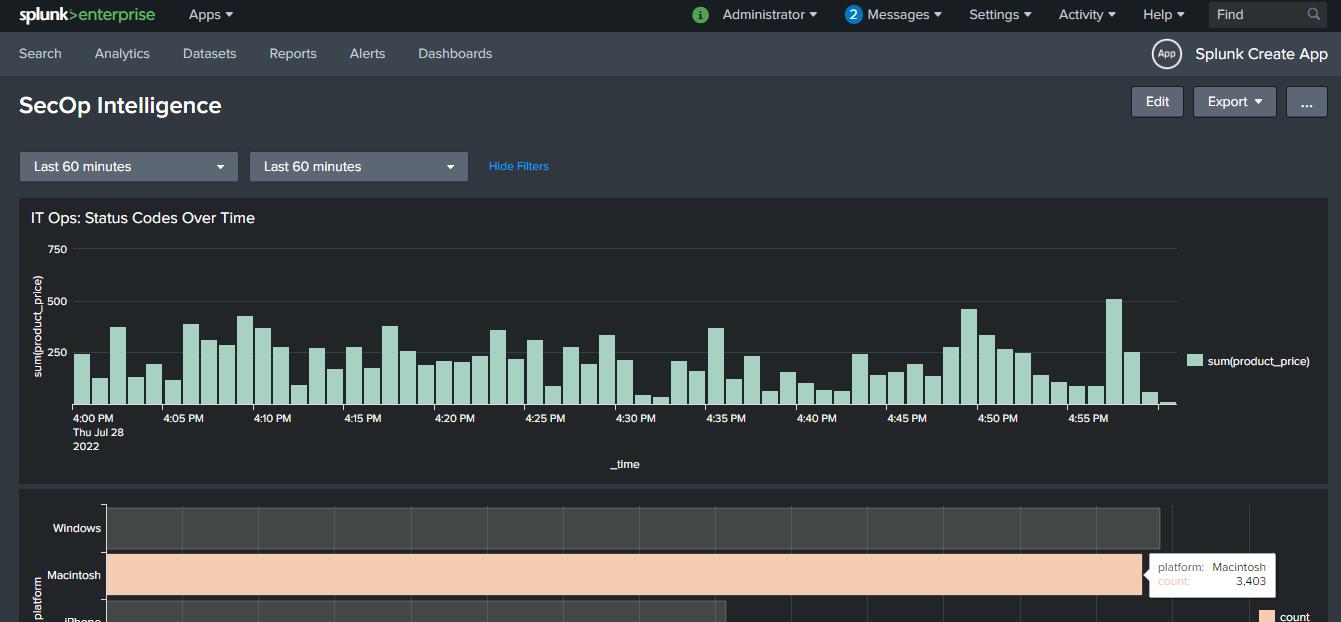Click the Hide Filters link
Screen dimensions: 1341x622
coord(518,167)
